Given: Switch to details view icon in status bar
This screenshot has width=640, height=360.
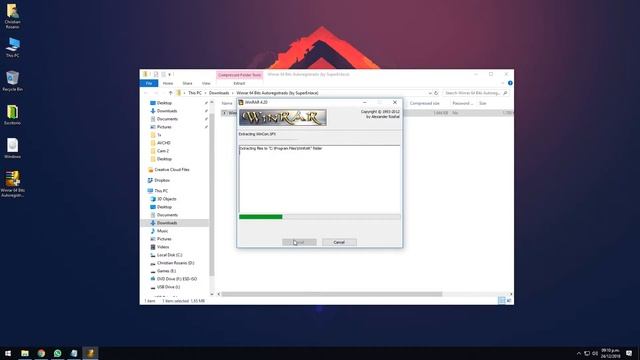Looking at the screenshot, I should [502, 300].
